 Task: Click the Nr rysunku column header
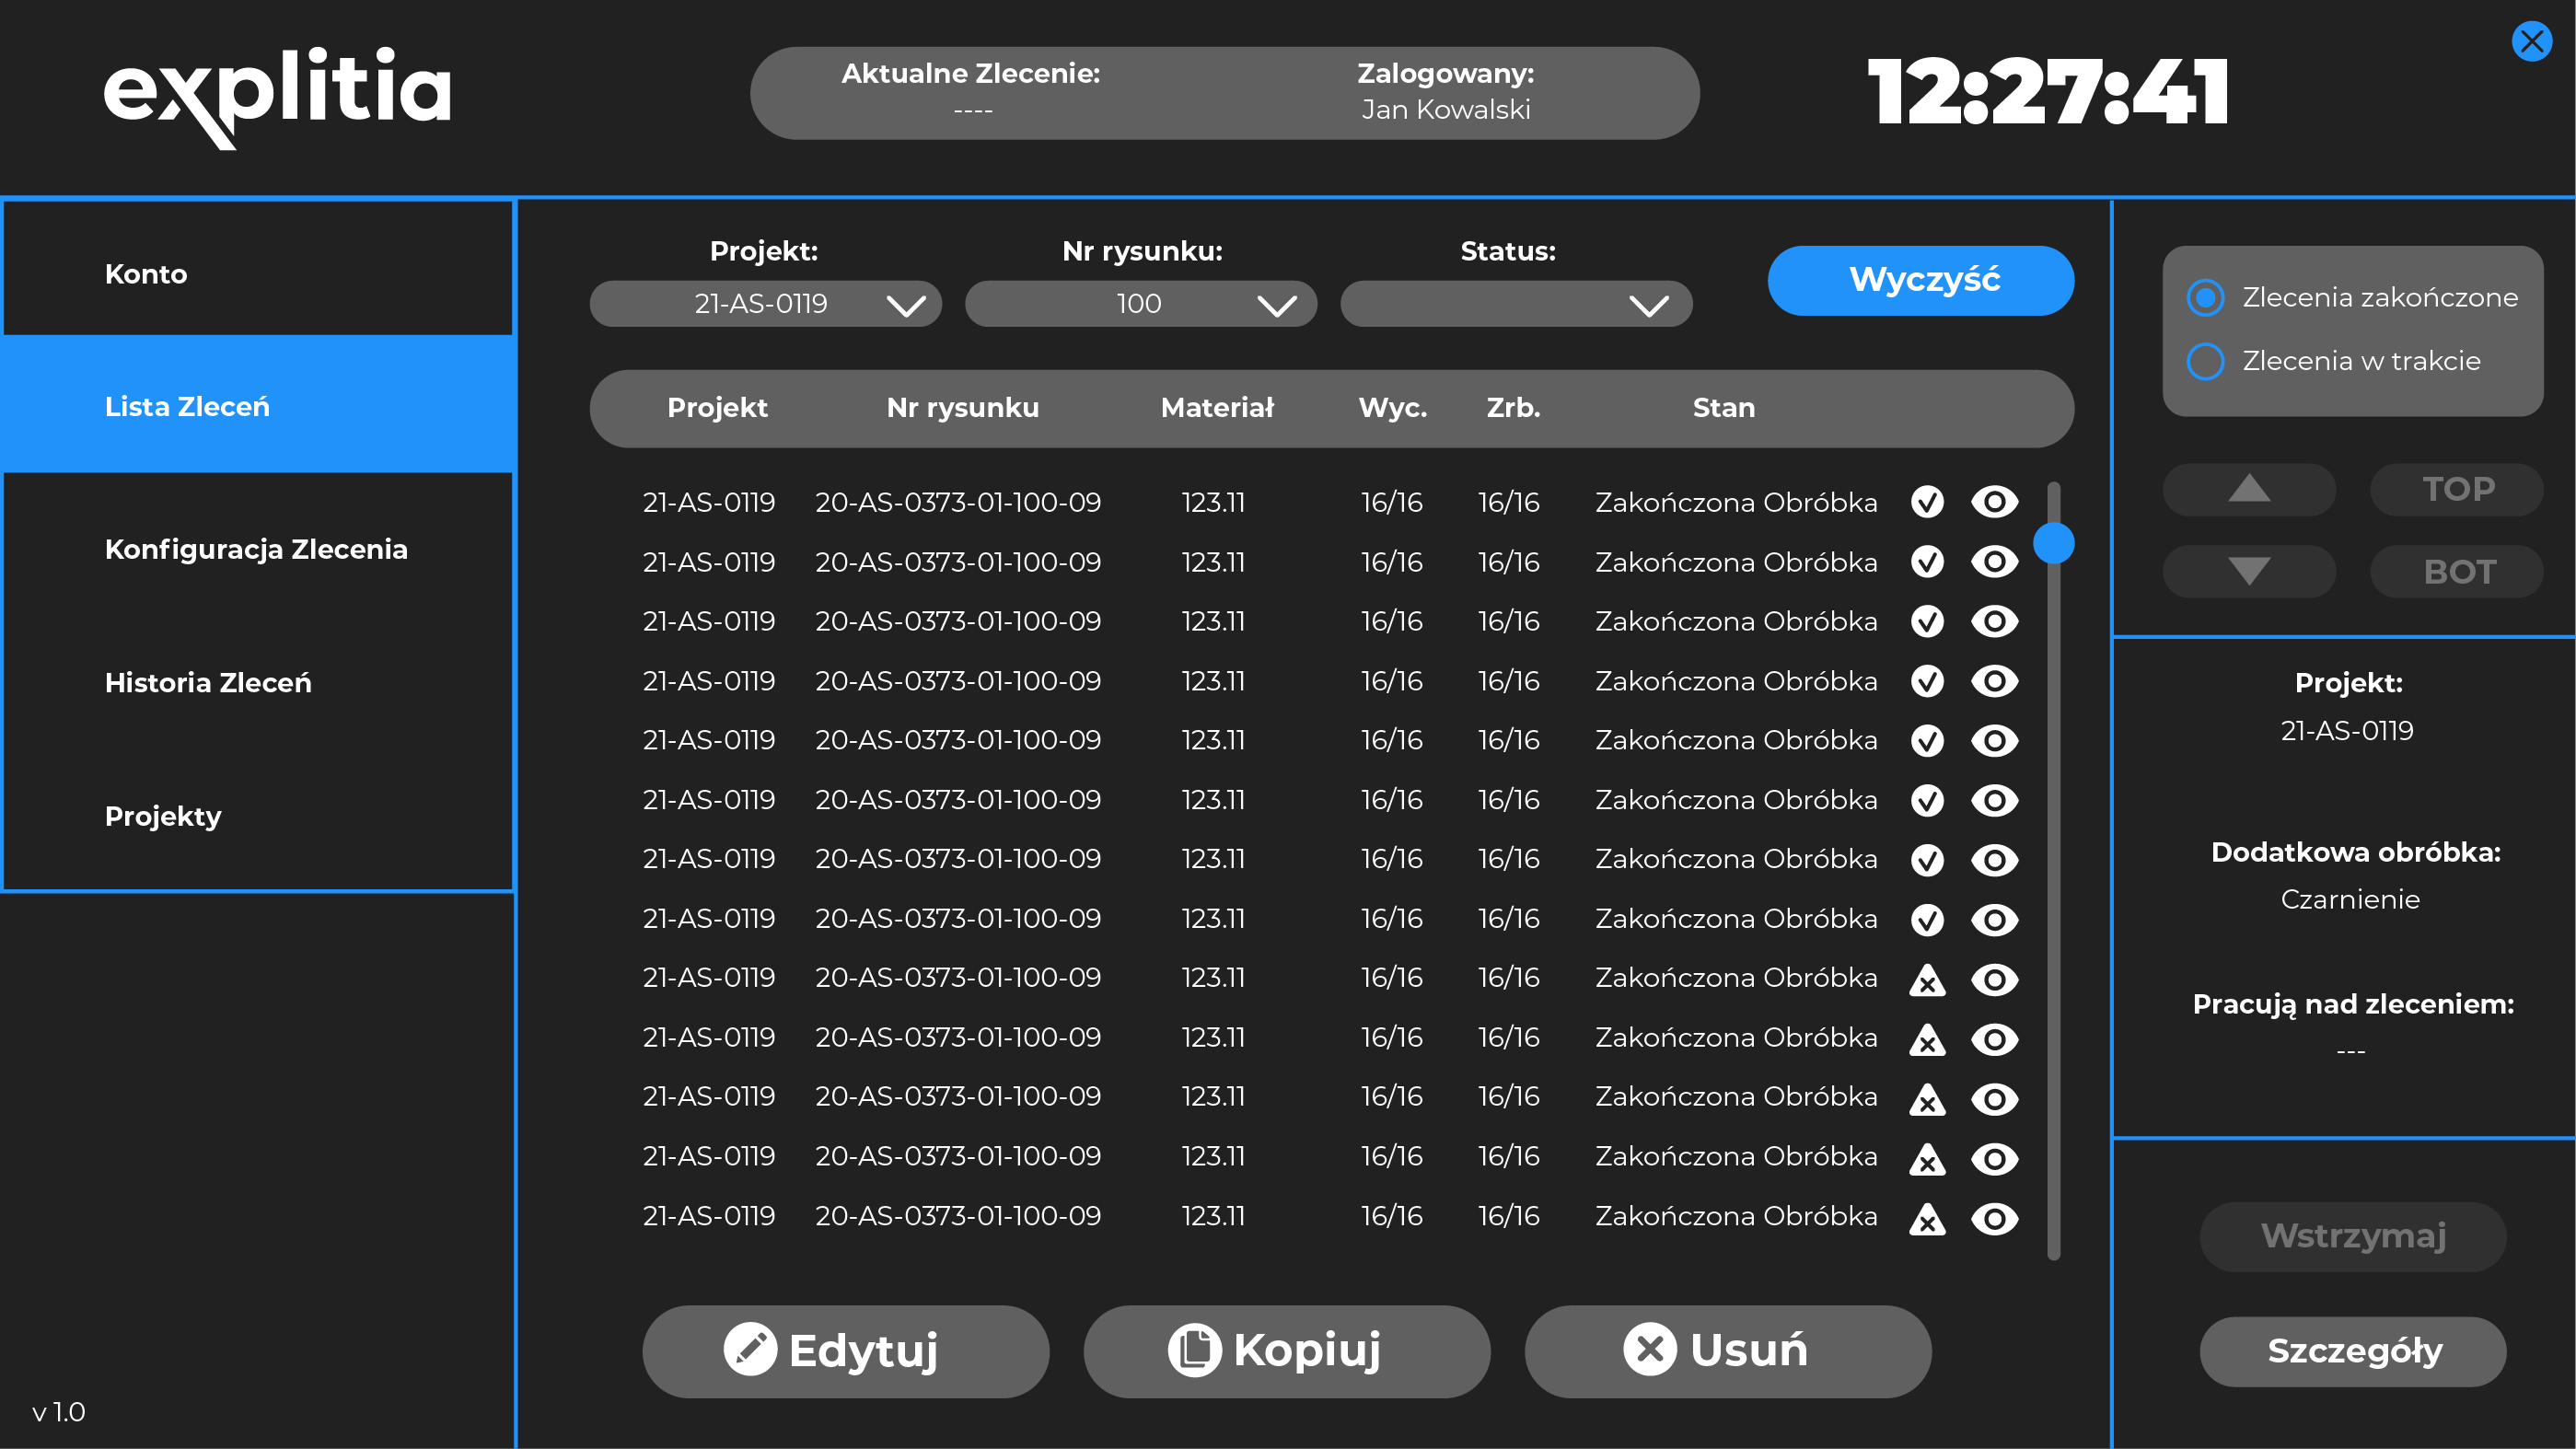(x=962, y=408)
